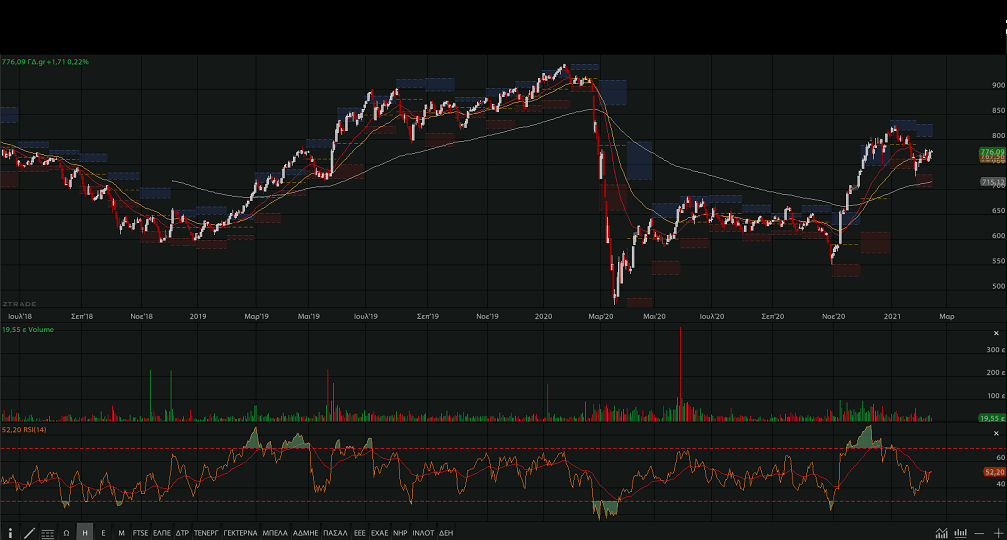
Task: Switch timeframe to M (monthly)
Action: (121, 533)
